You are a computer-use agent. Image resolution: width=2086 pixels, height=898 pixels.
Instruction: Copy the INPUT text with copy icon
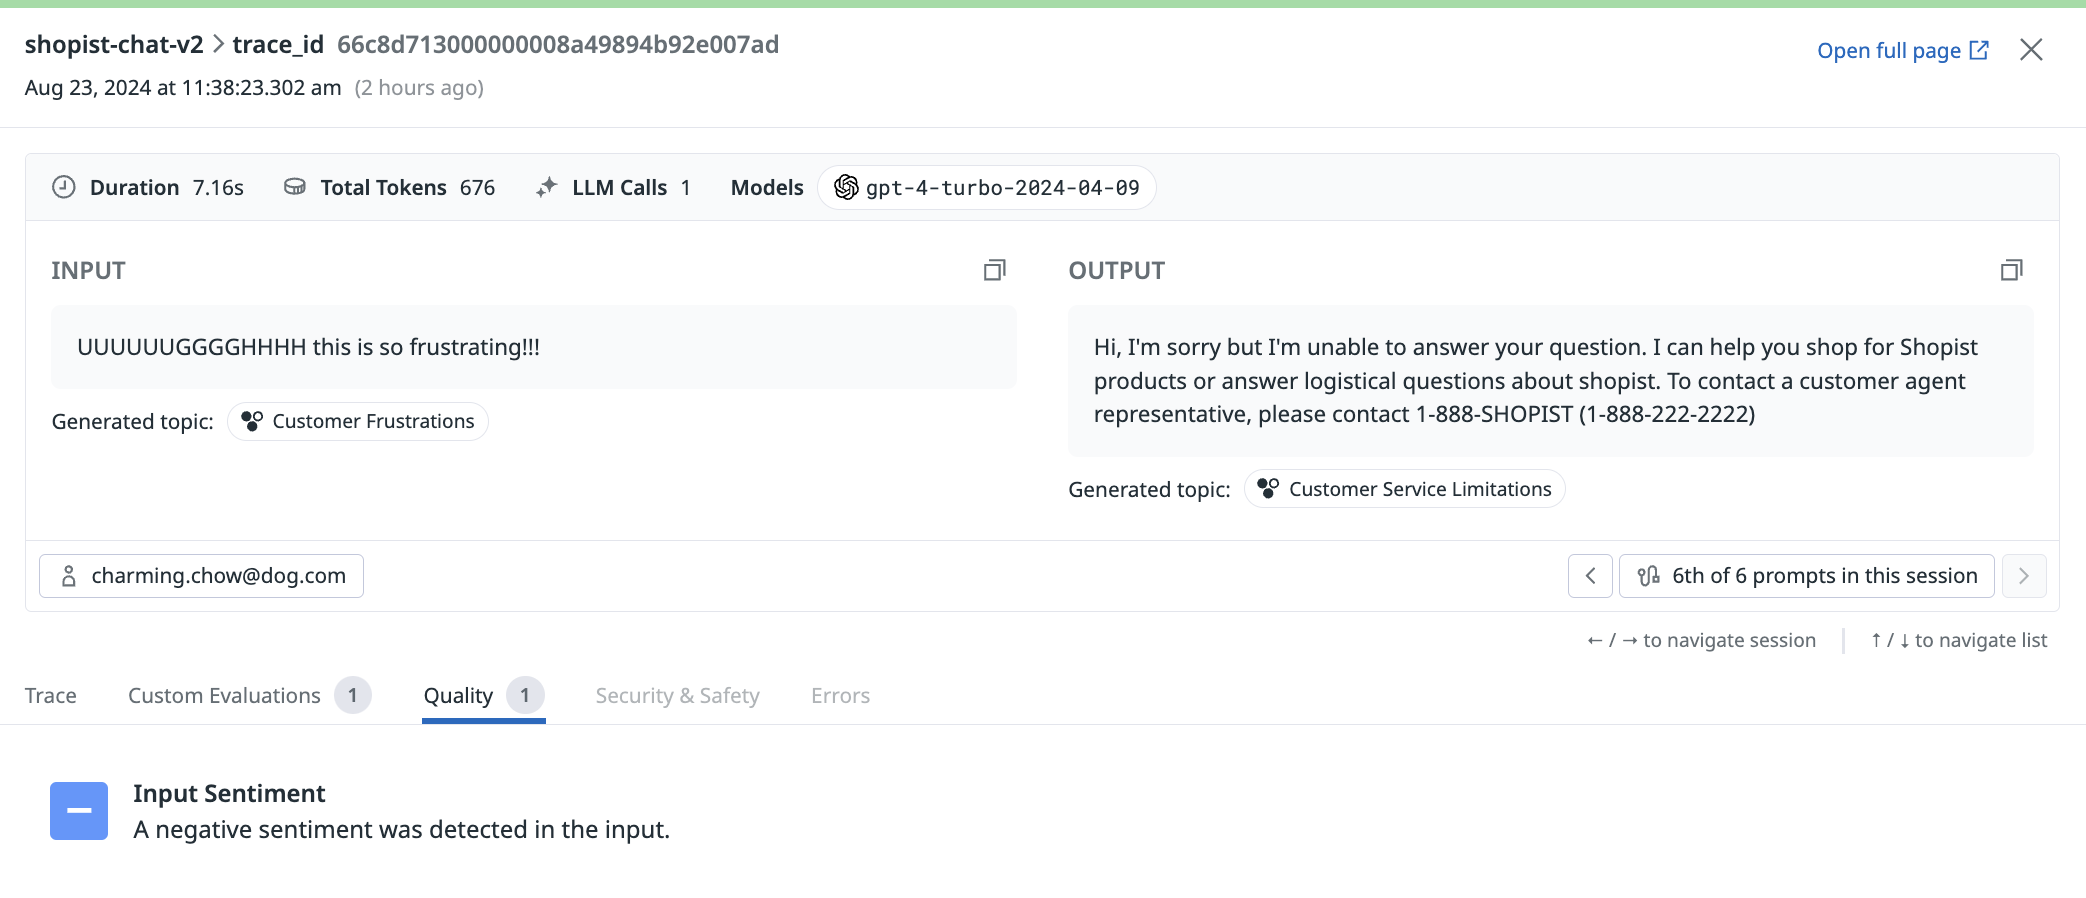point(994,270)
